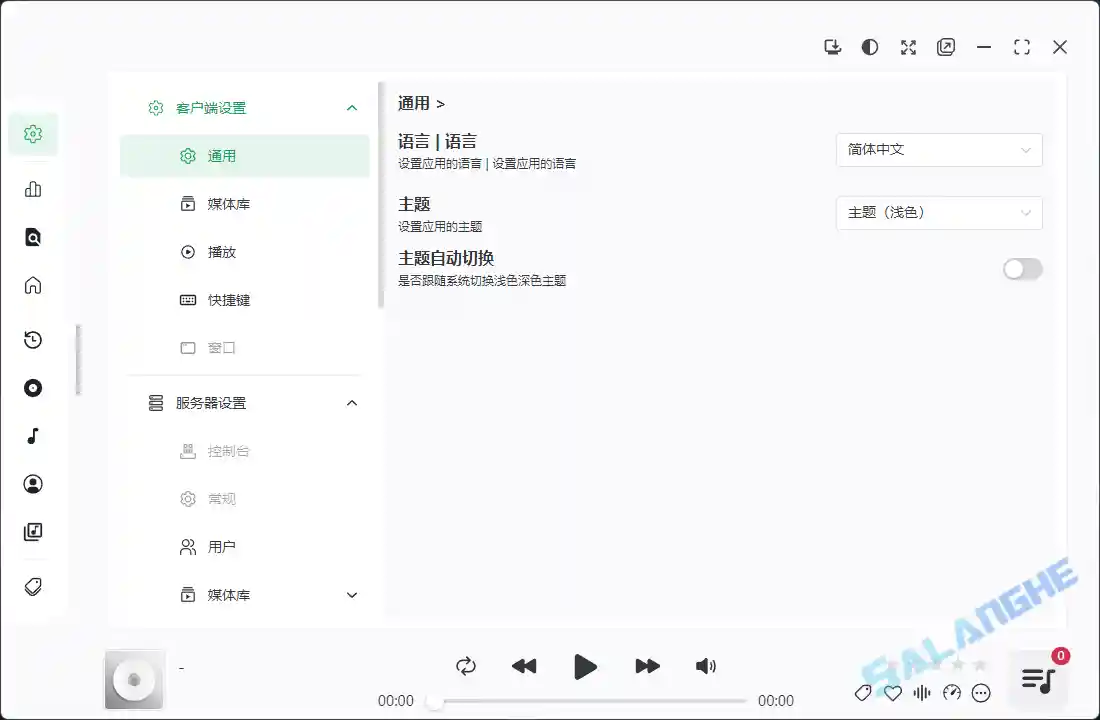
Task: Favorite the current track with the heart
Action: click(892, 692)
